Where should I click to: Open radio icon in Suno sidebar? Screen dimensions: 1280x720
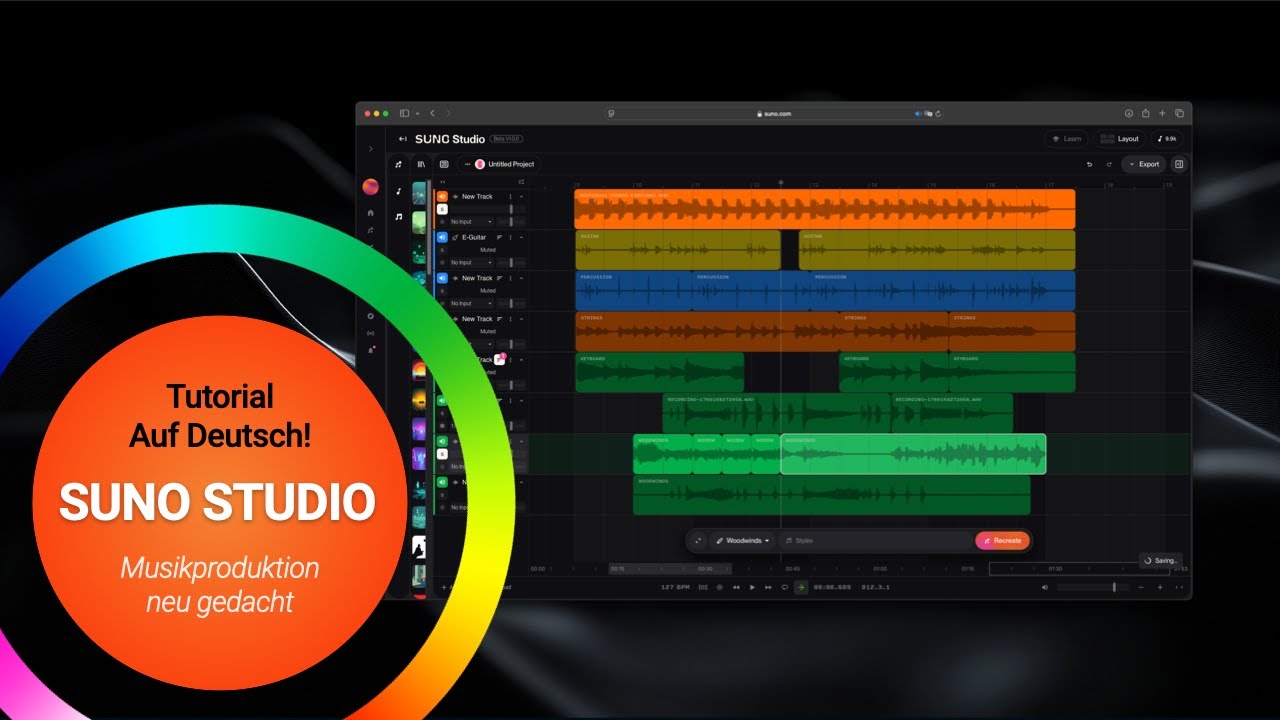[370, 333]
